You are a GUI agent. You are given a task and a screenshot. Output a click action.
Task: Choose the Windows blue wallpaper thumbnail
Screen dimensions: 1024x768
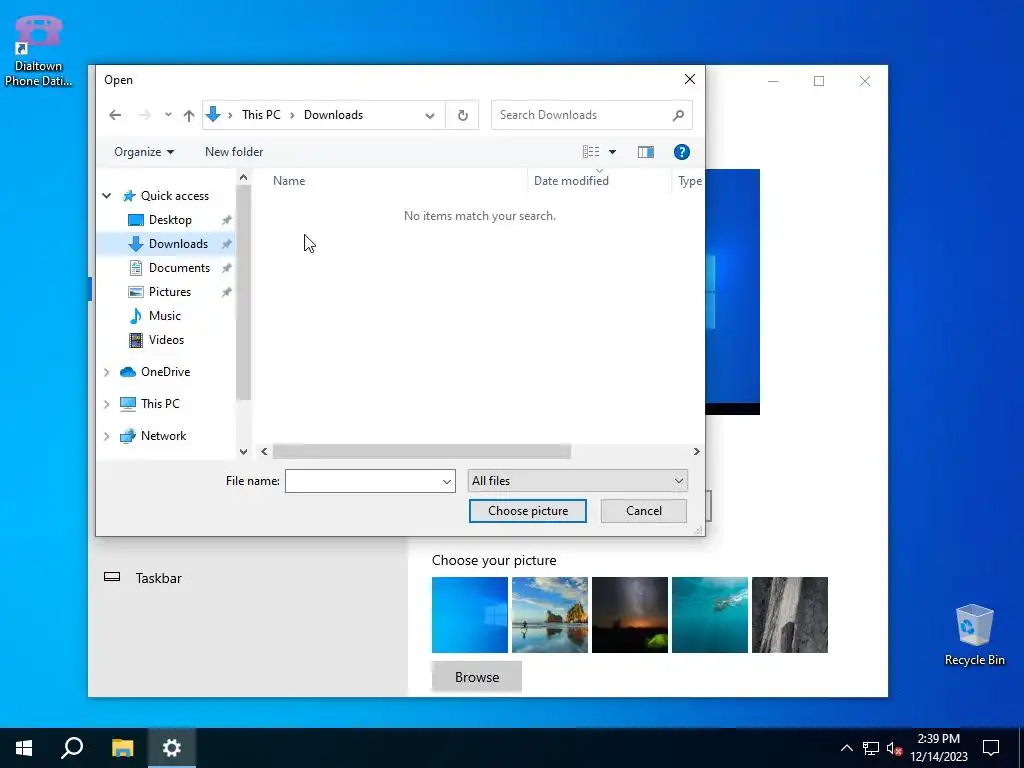pos(470,615)
